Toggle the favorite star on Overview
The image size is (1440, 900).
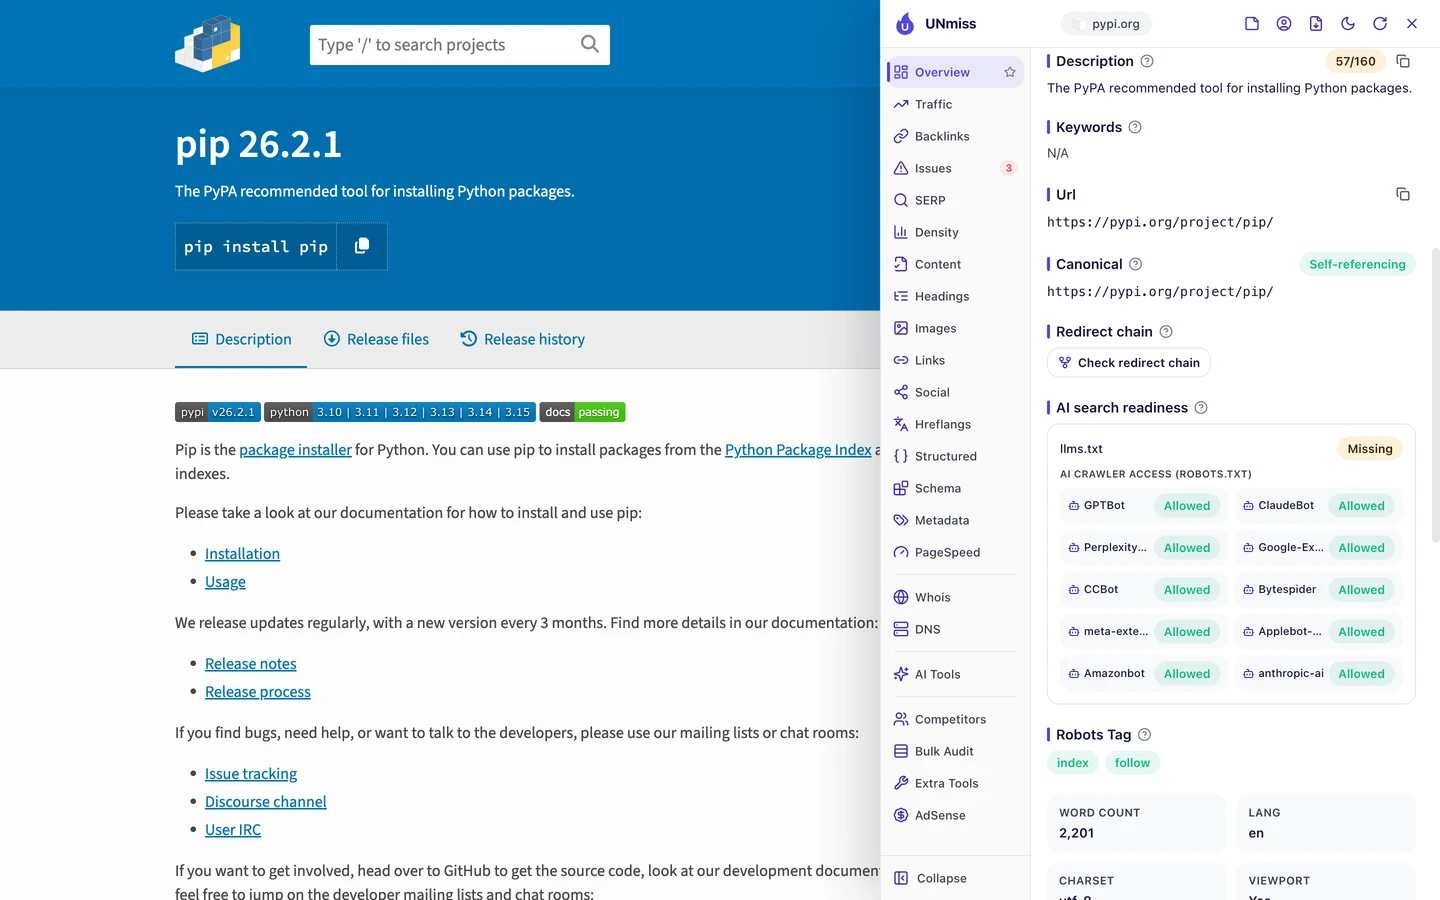(1010, 72)
